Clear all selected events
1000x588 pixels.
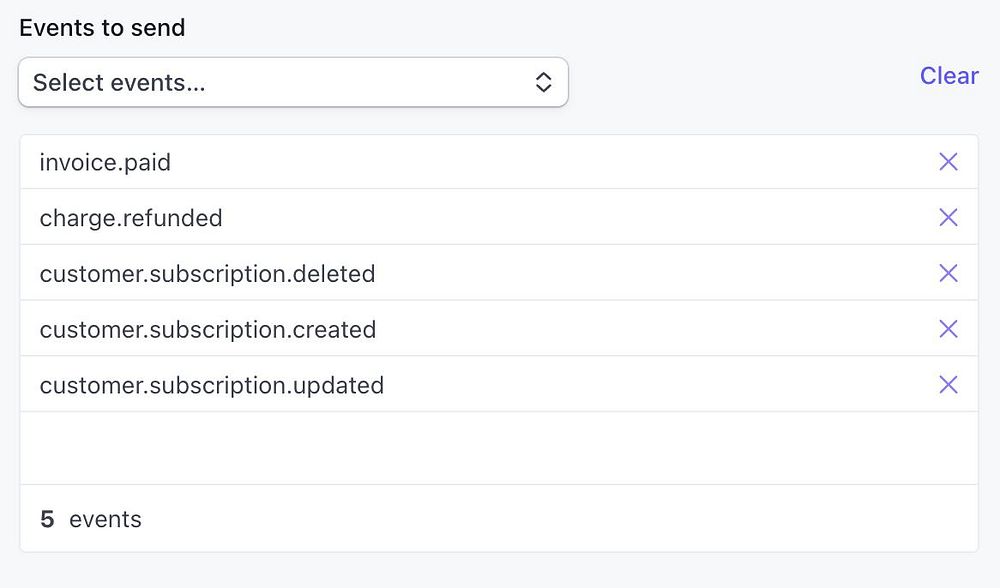[x=949, y=76]
